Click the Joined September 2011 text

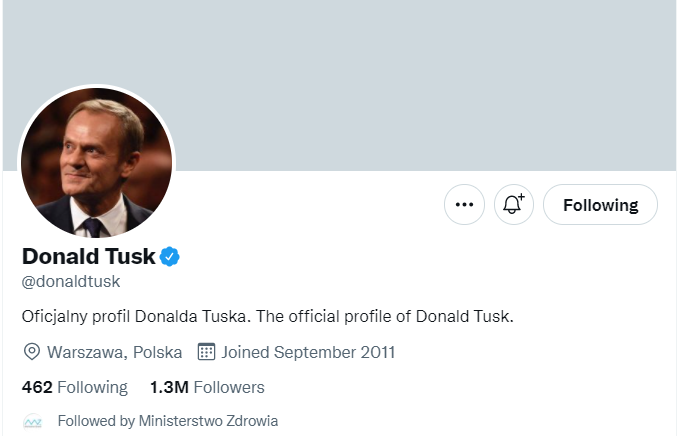click(x=308, y=352)
